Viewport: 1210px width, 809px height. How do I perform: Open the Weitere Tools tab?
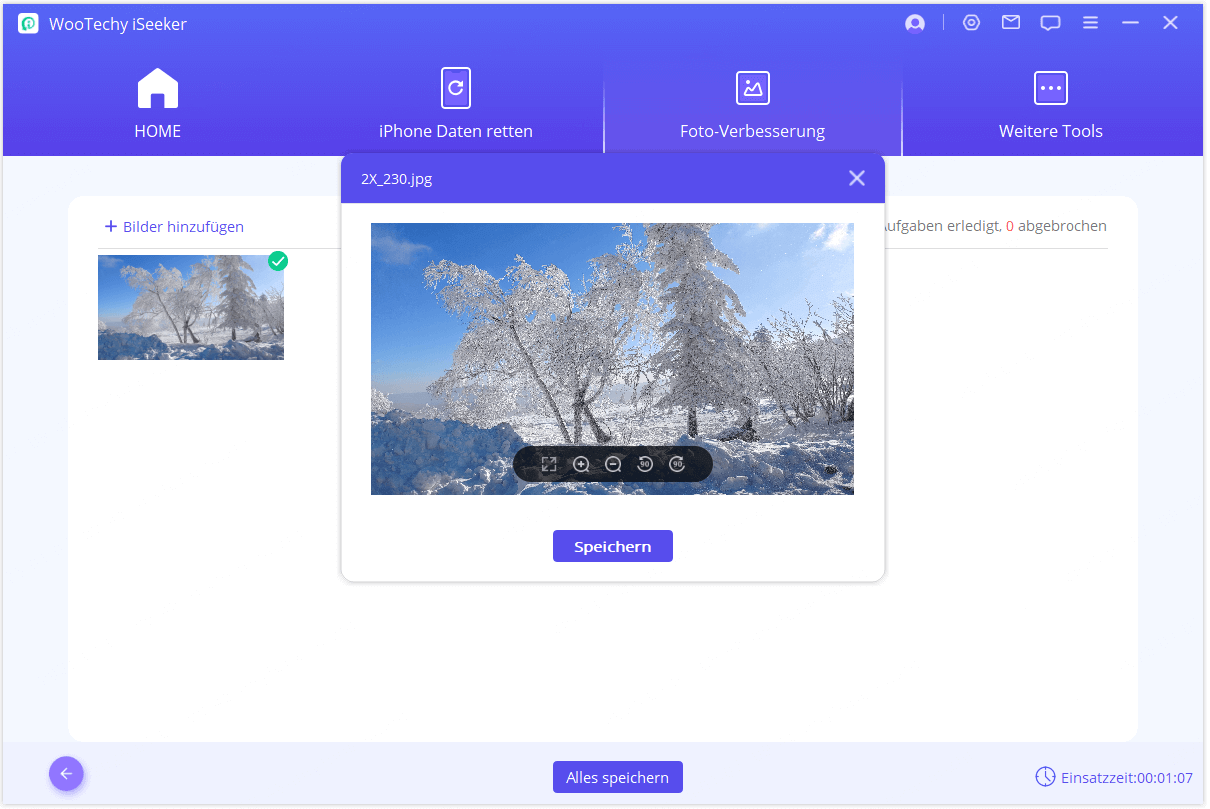click(x=1050, y=104)
